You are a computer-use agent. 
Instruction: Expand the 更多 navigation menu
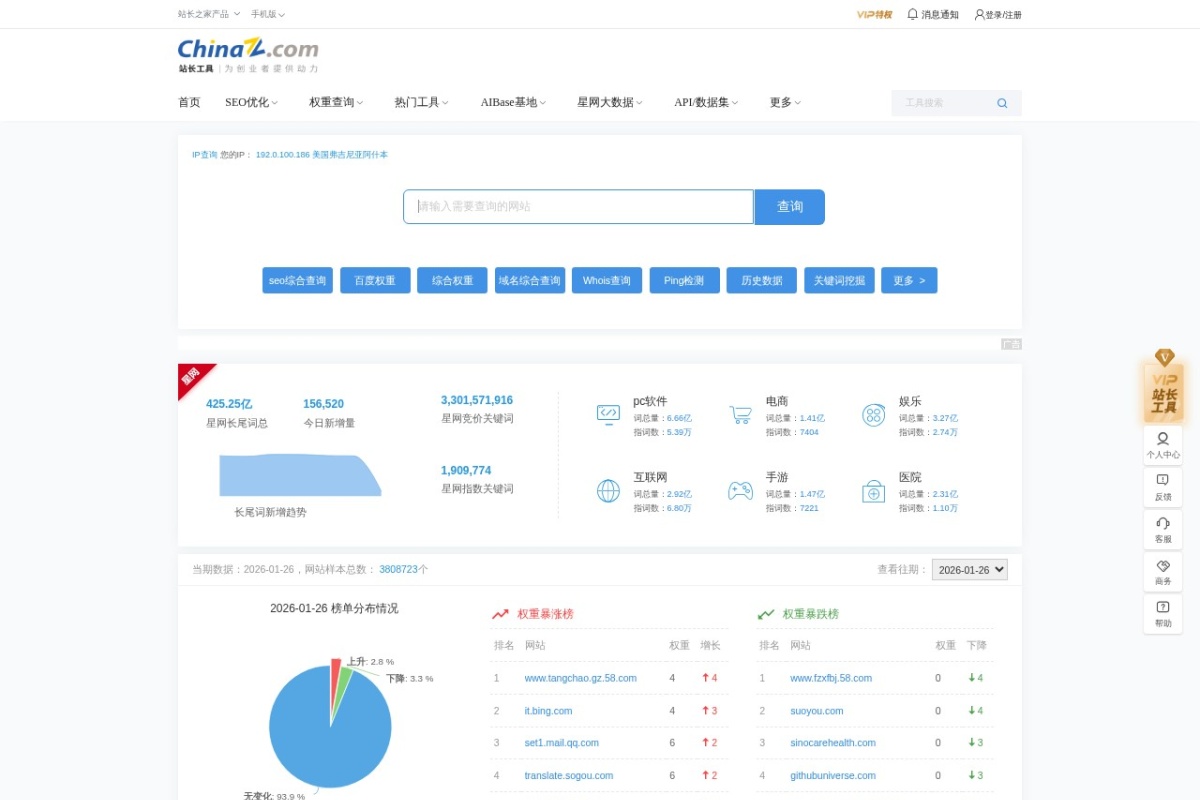coord(784,101)
